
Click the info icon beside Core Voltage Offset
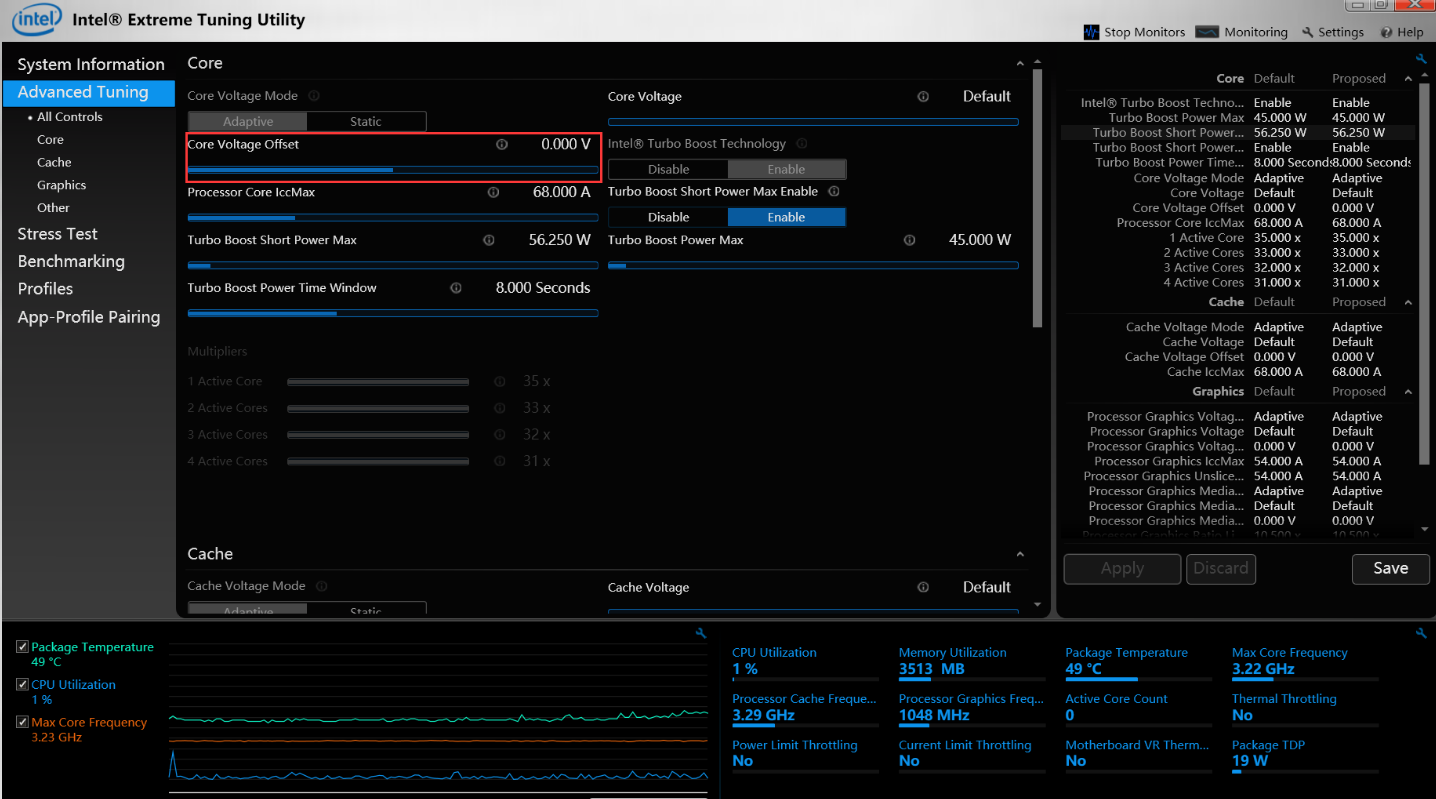(x=502, y=145)
